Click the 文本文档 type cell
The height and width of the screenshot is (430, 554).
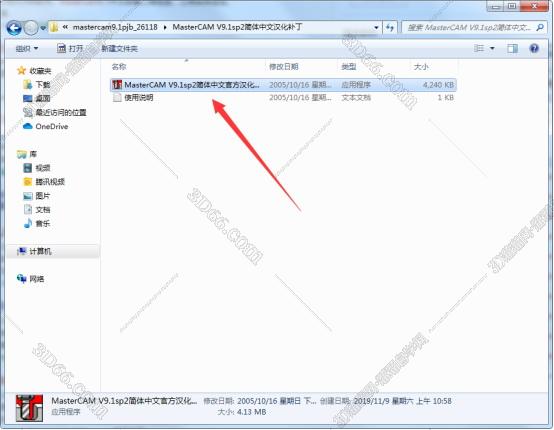[356, 98]
